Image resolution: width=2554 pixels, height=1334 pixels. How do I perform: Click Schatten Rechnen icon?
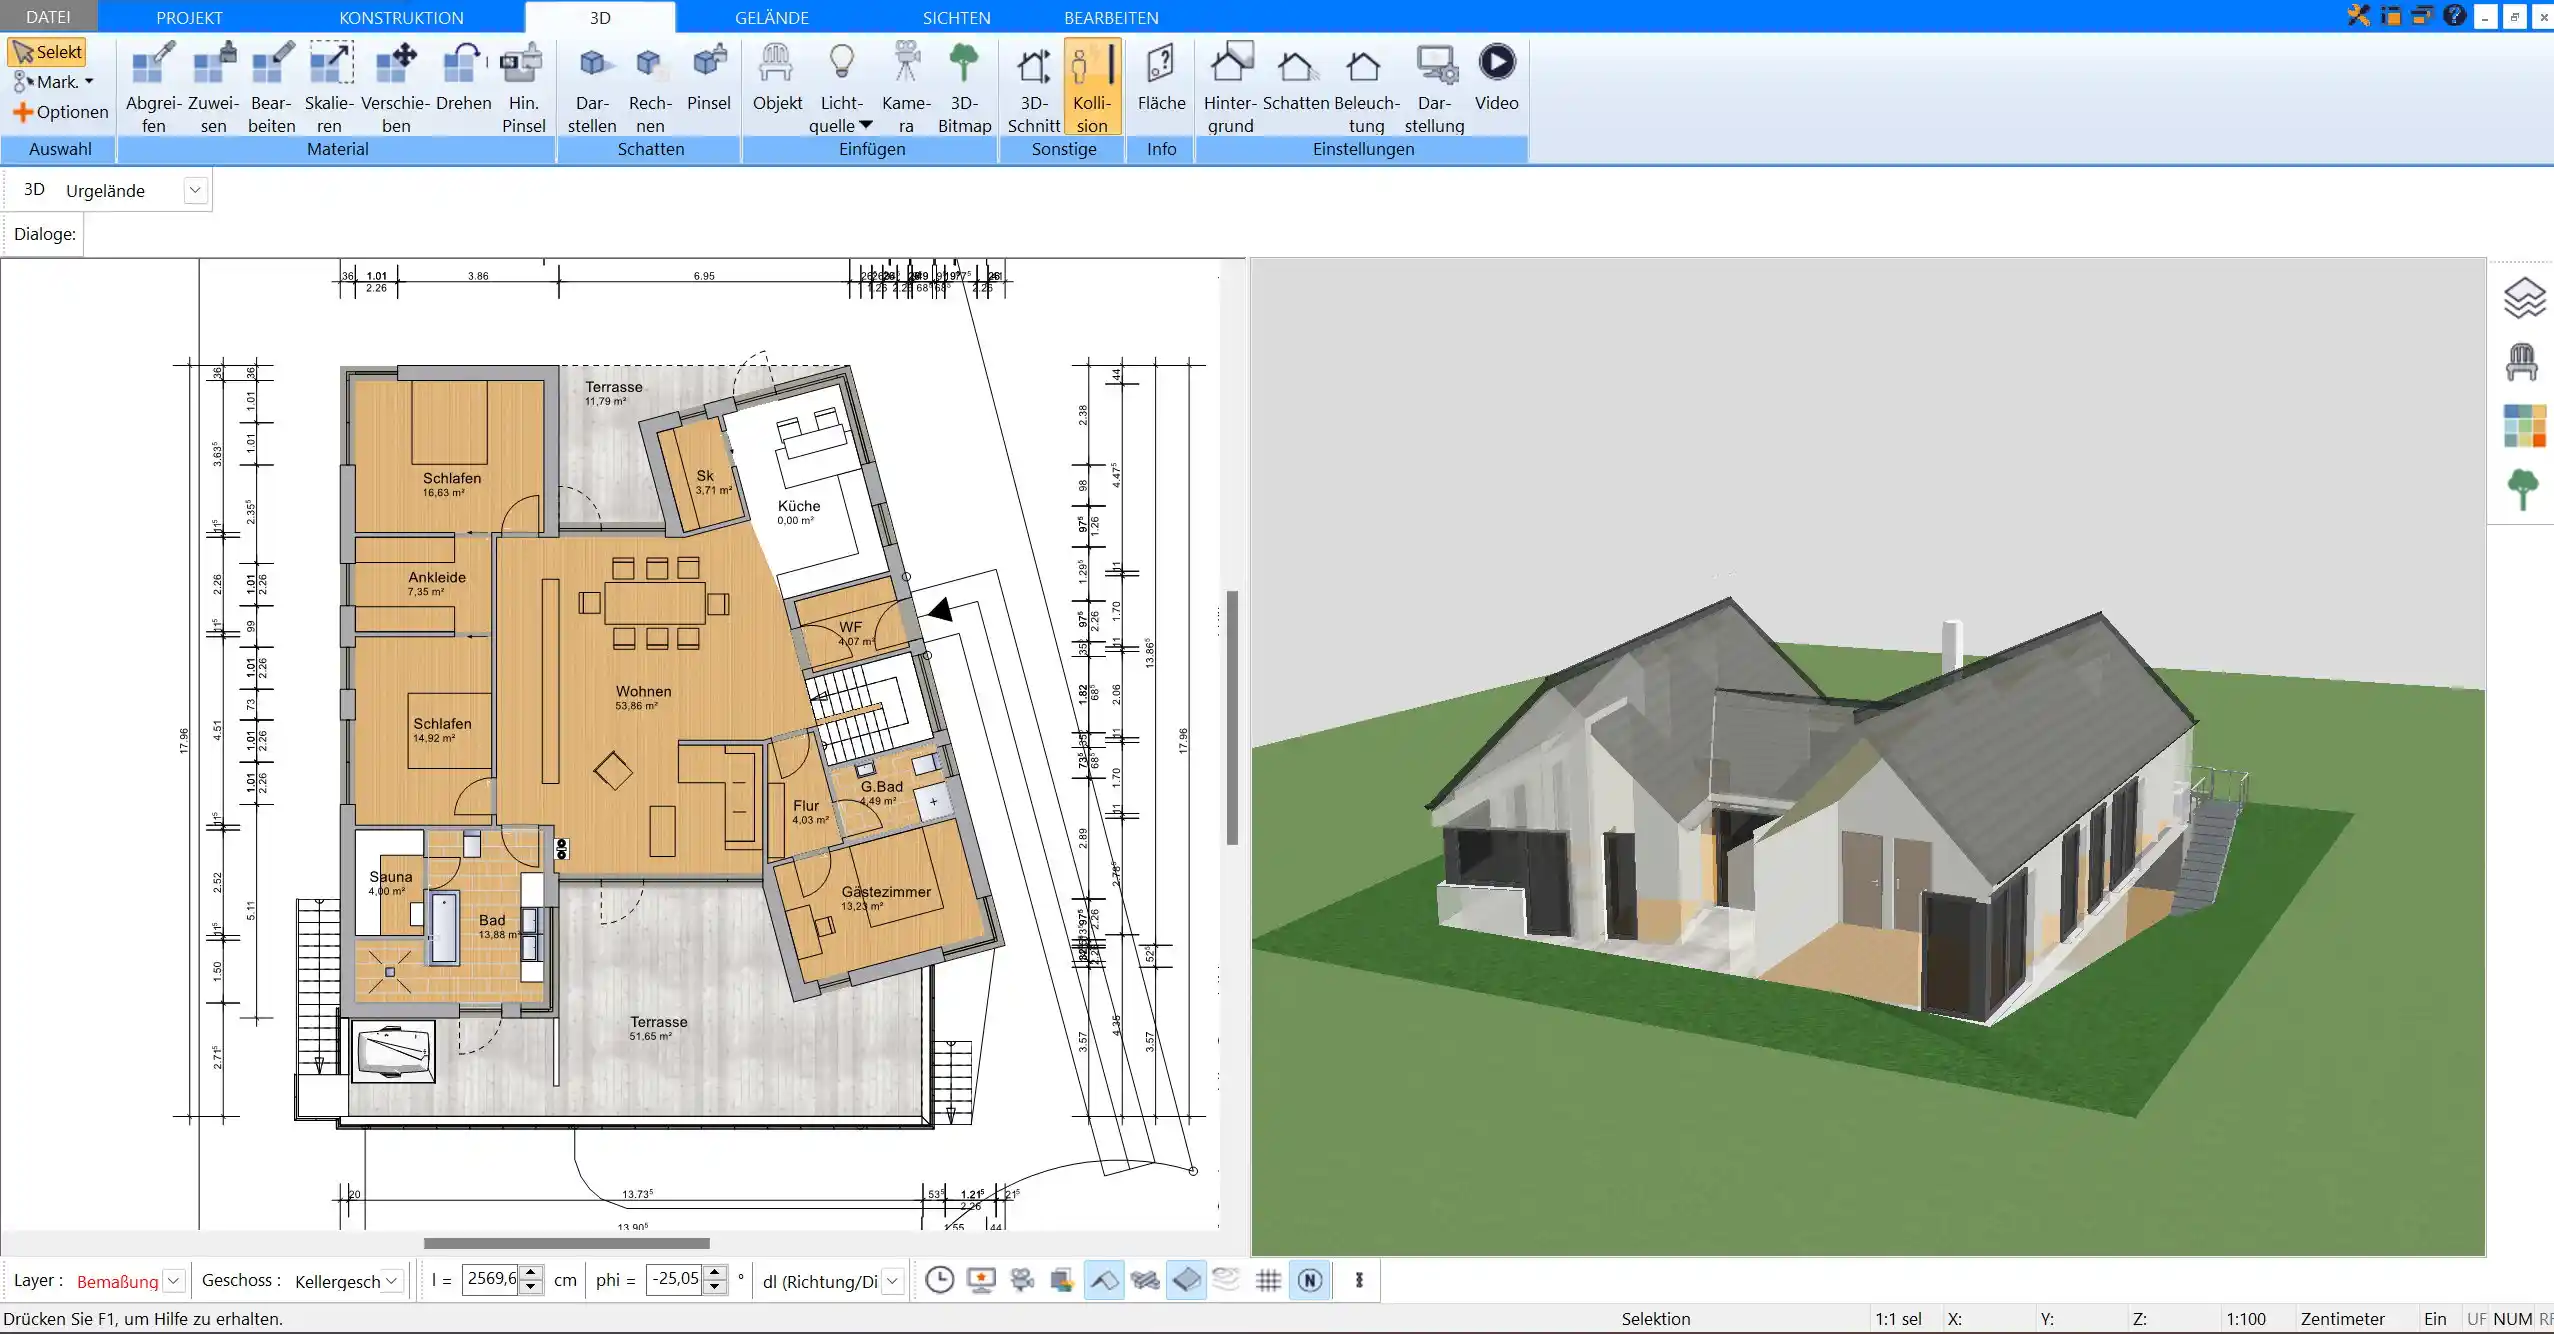pos(650,88)
